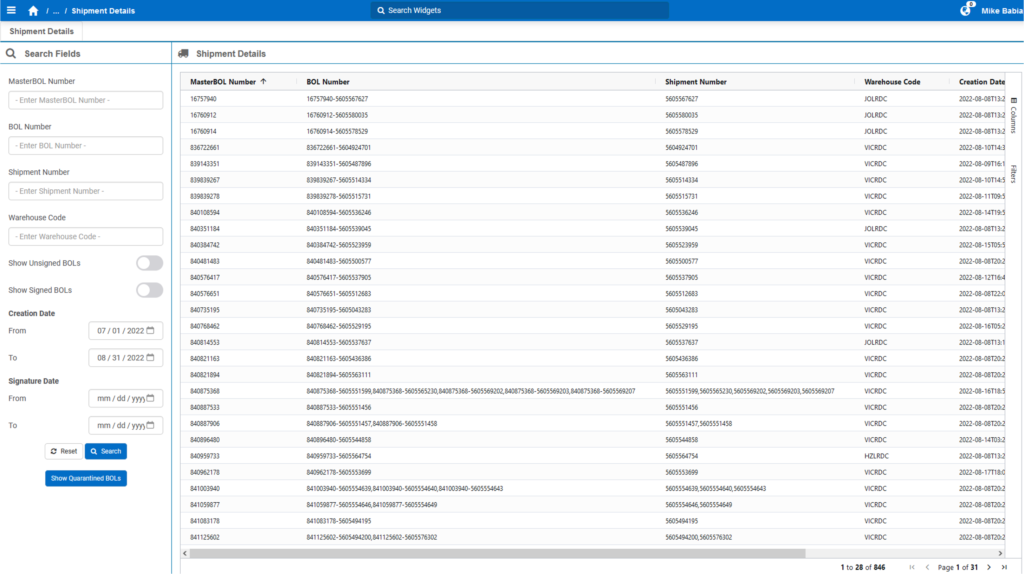Screen dimensions: 1024x574
Task: Open the hamburger menu icon
Action: click(11, 10)
